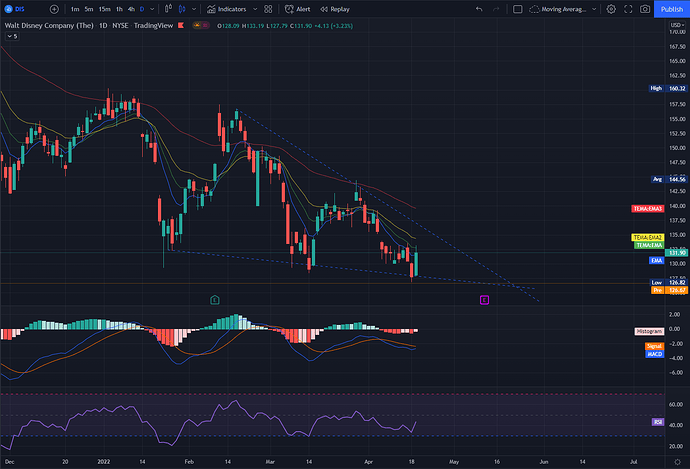This screenshot has width=690, height=469.
Task: Select the bars chart style icon
Action: [168, 9]
